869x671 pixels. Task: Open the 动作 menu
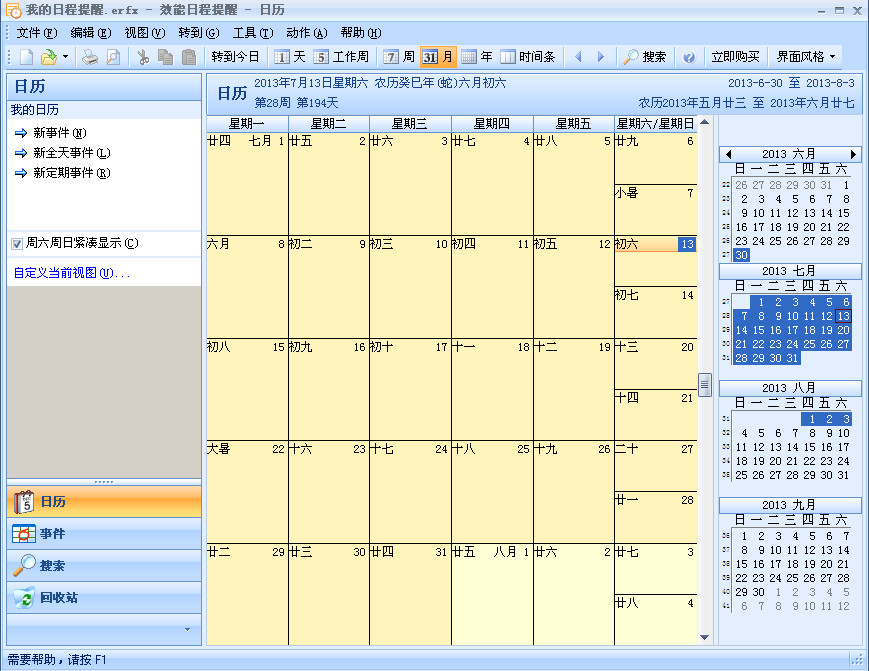click(306, 33)
